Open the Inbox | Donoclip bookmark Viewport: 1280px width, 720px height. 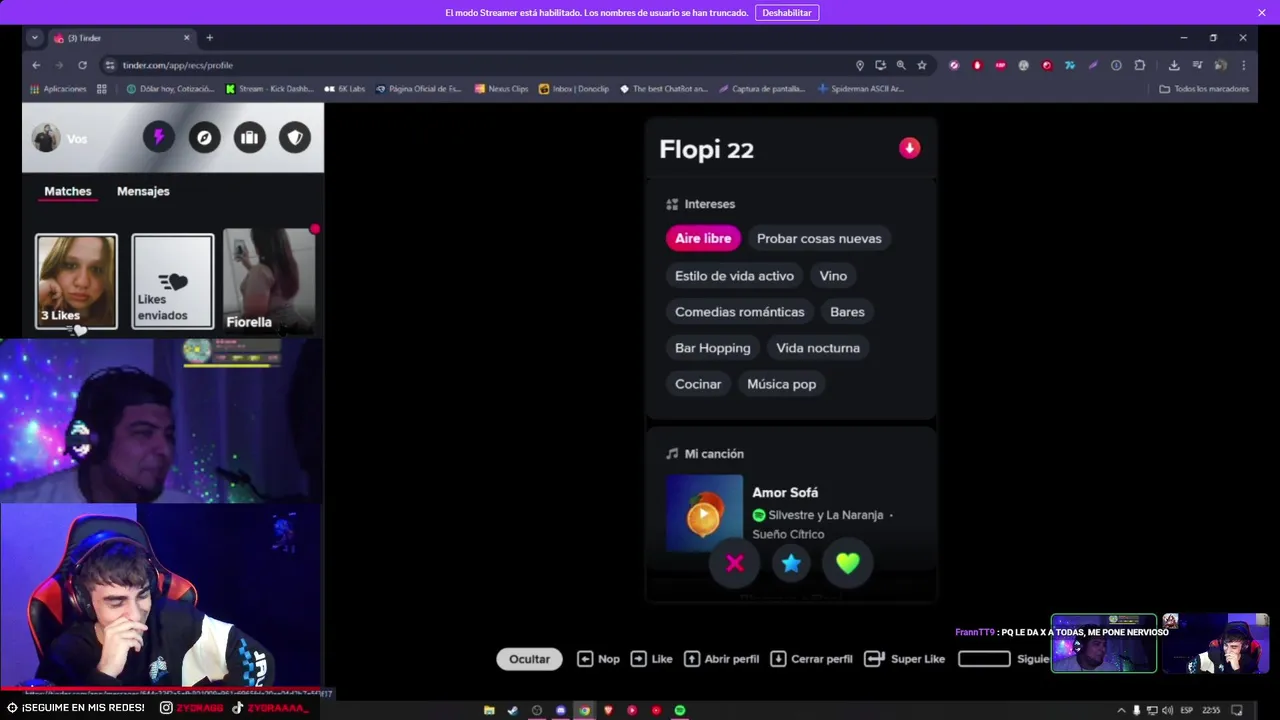pyautogui.click(x=574, y=89)
